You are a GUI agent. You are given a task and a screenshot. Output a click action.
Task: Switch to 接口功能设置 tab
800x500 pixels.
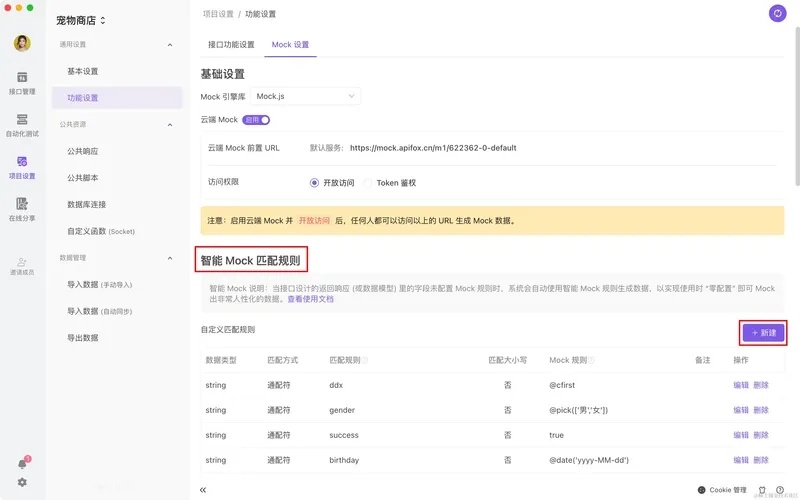[231, 44]
